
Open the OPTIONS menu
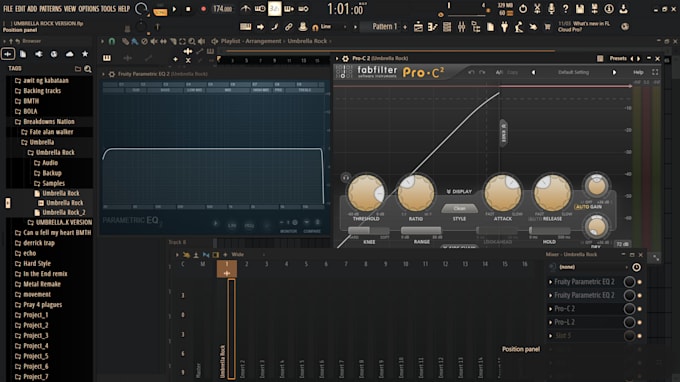click(x=88, y=9)
